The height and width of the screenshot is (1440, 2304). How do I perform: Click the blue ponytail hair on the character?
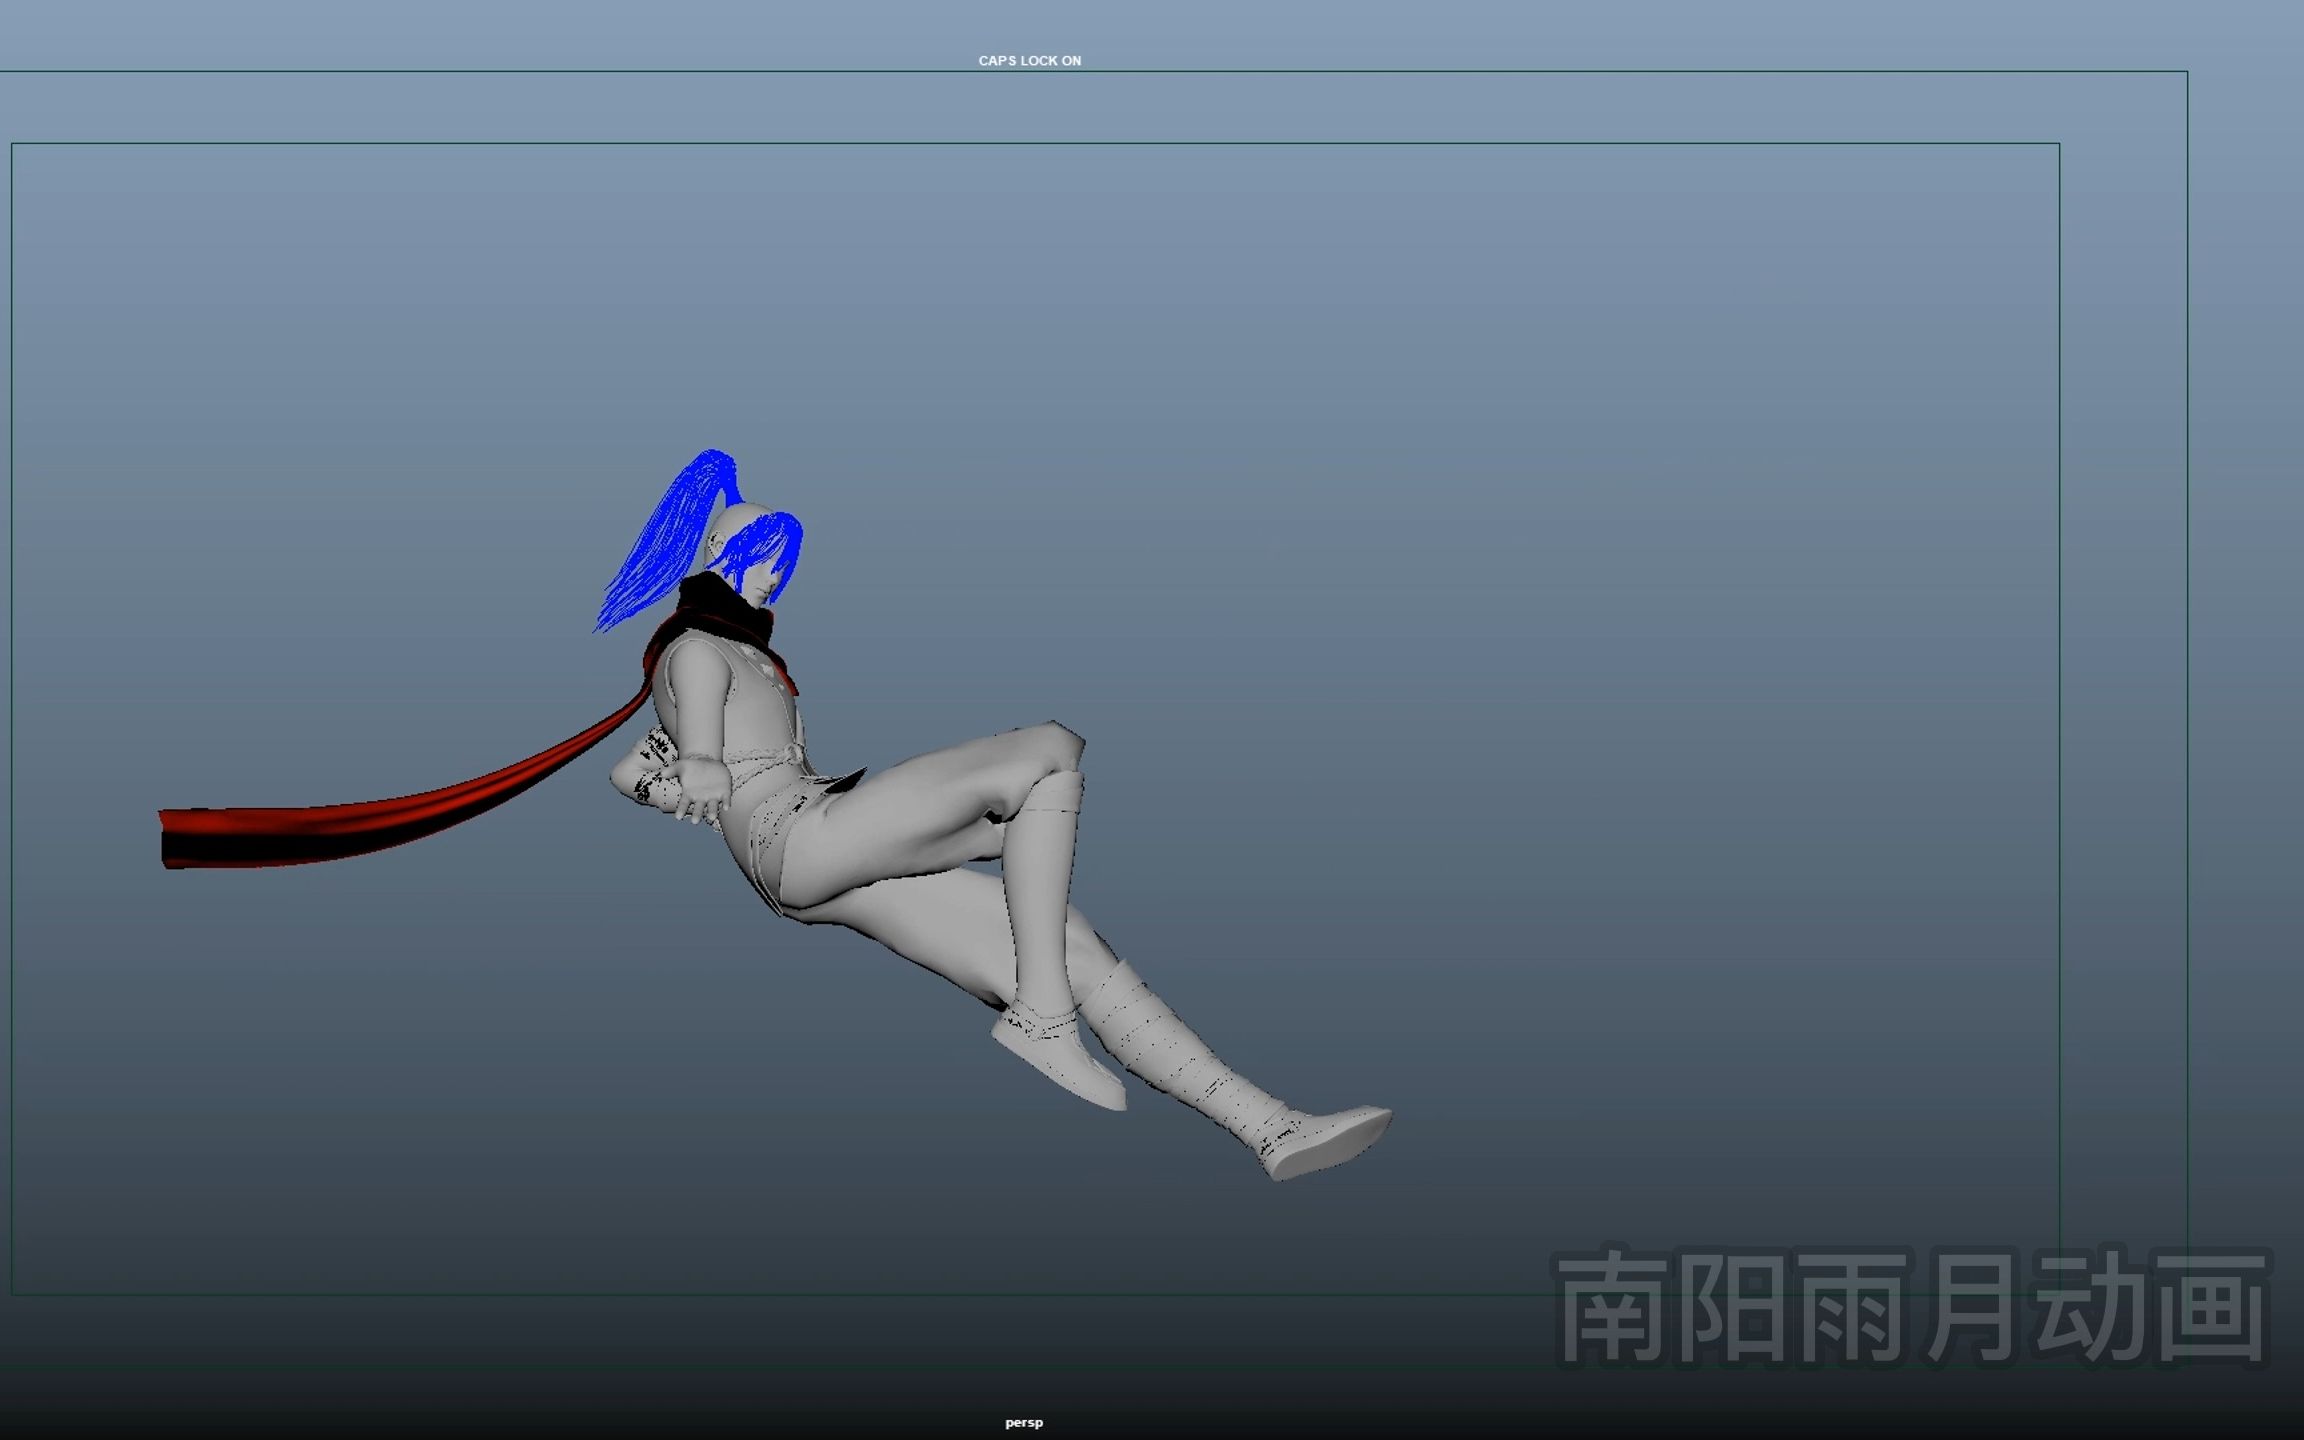pos(668,535)
